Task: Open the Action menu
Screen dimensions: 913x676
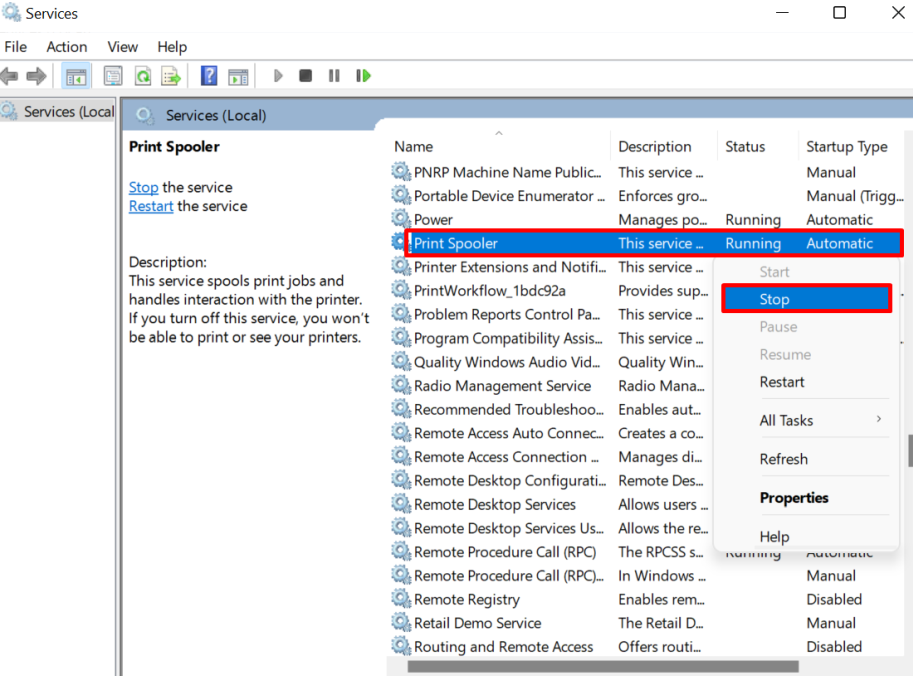Action: click(66, 47)
